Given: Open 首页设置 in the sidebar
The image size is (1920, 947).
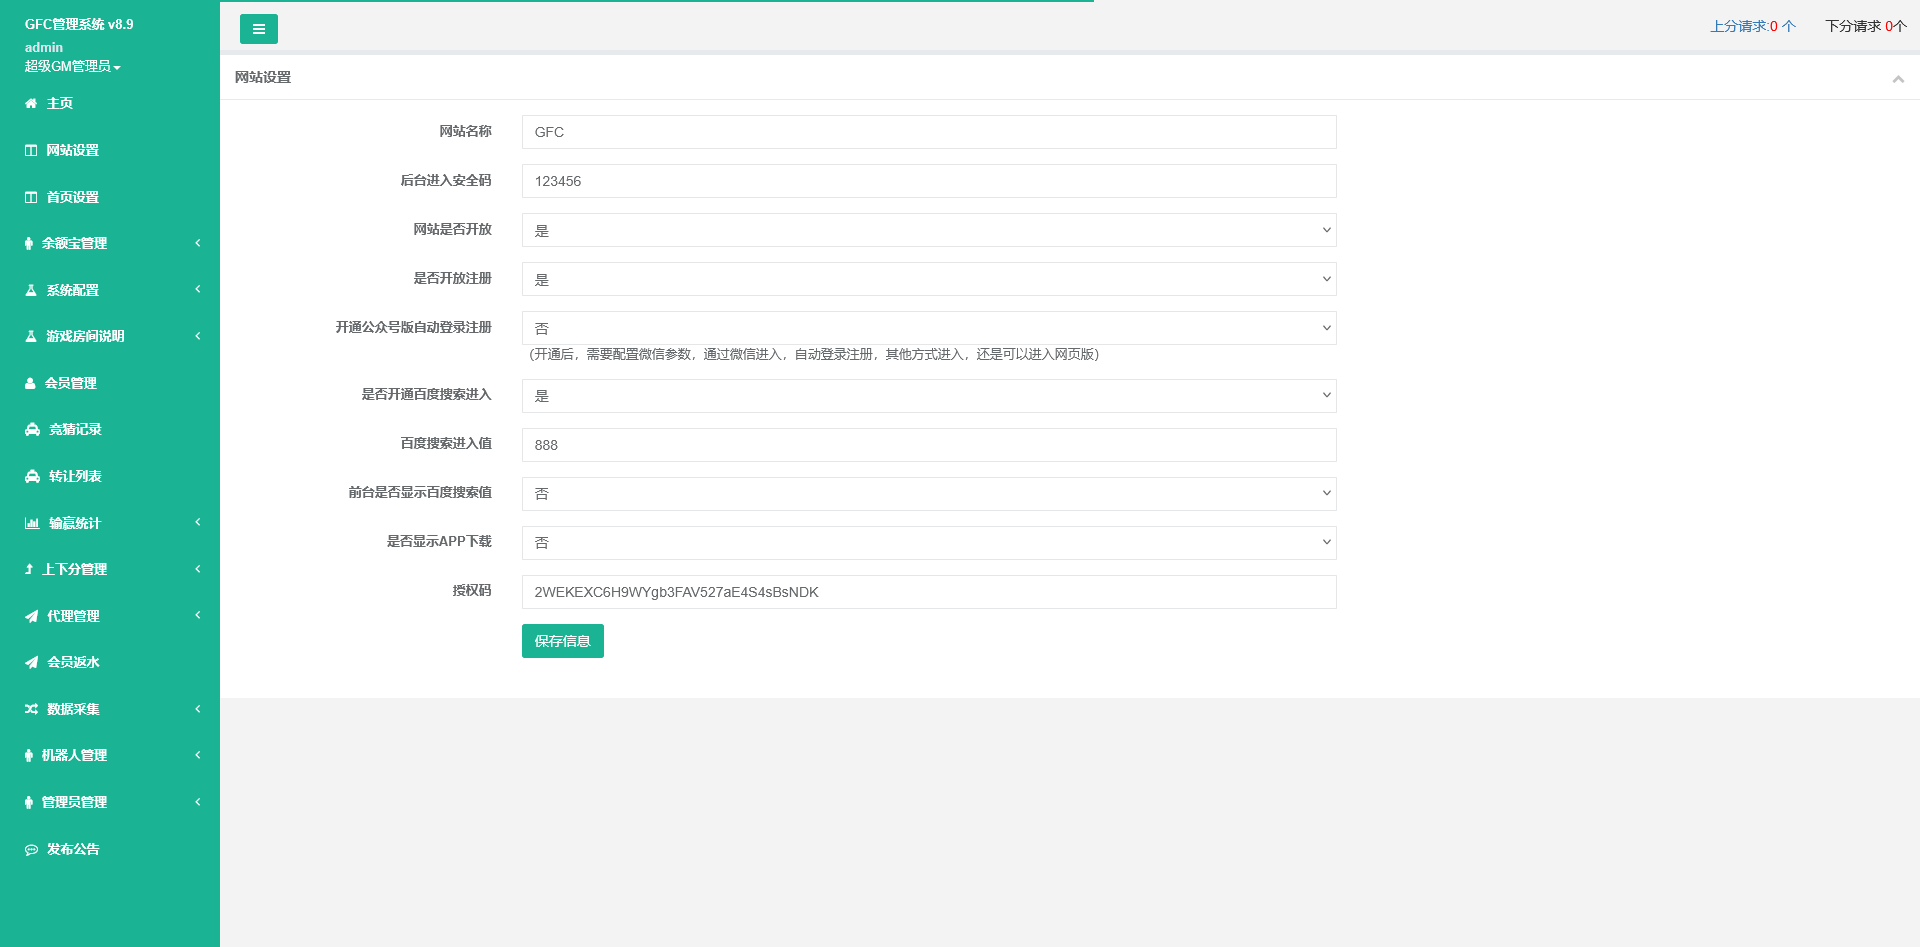Looking at the screenshot, I should (72, 197).
